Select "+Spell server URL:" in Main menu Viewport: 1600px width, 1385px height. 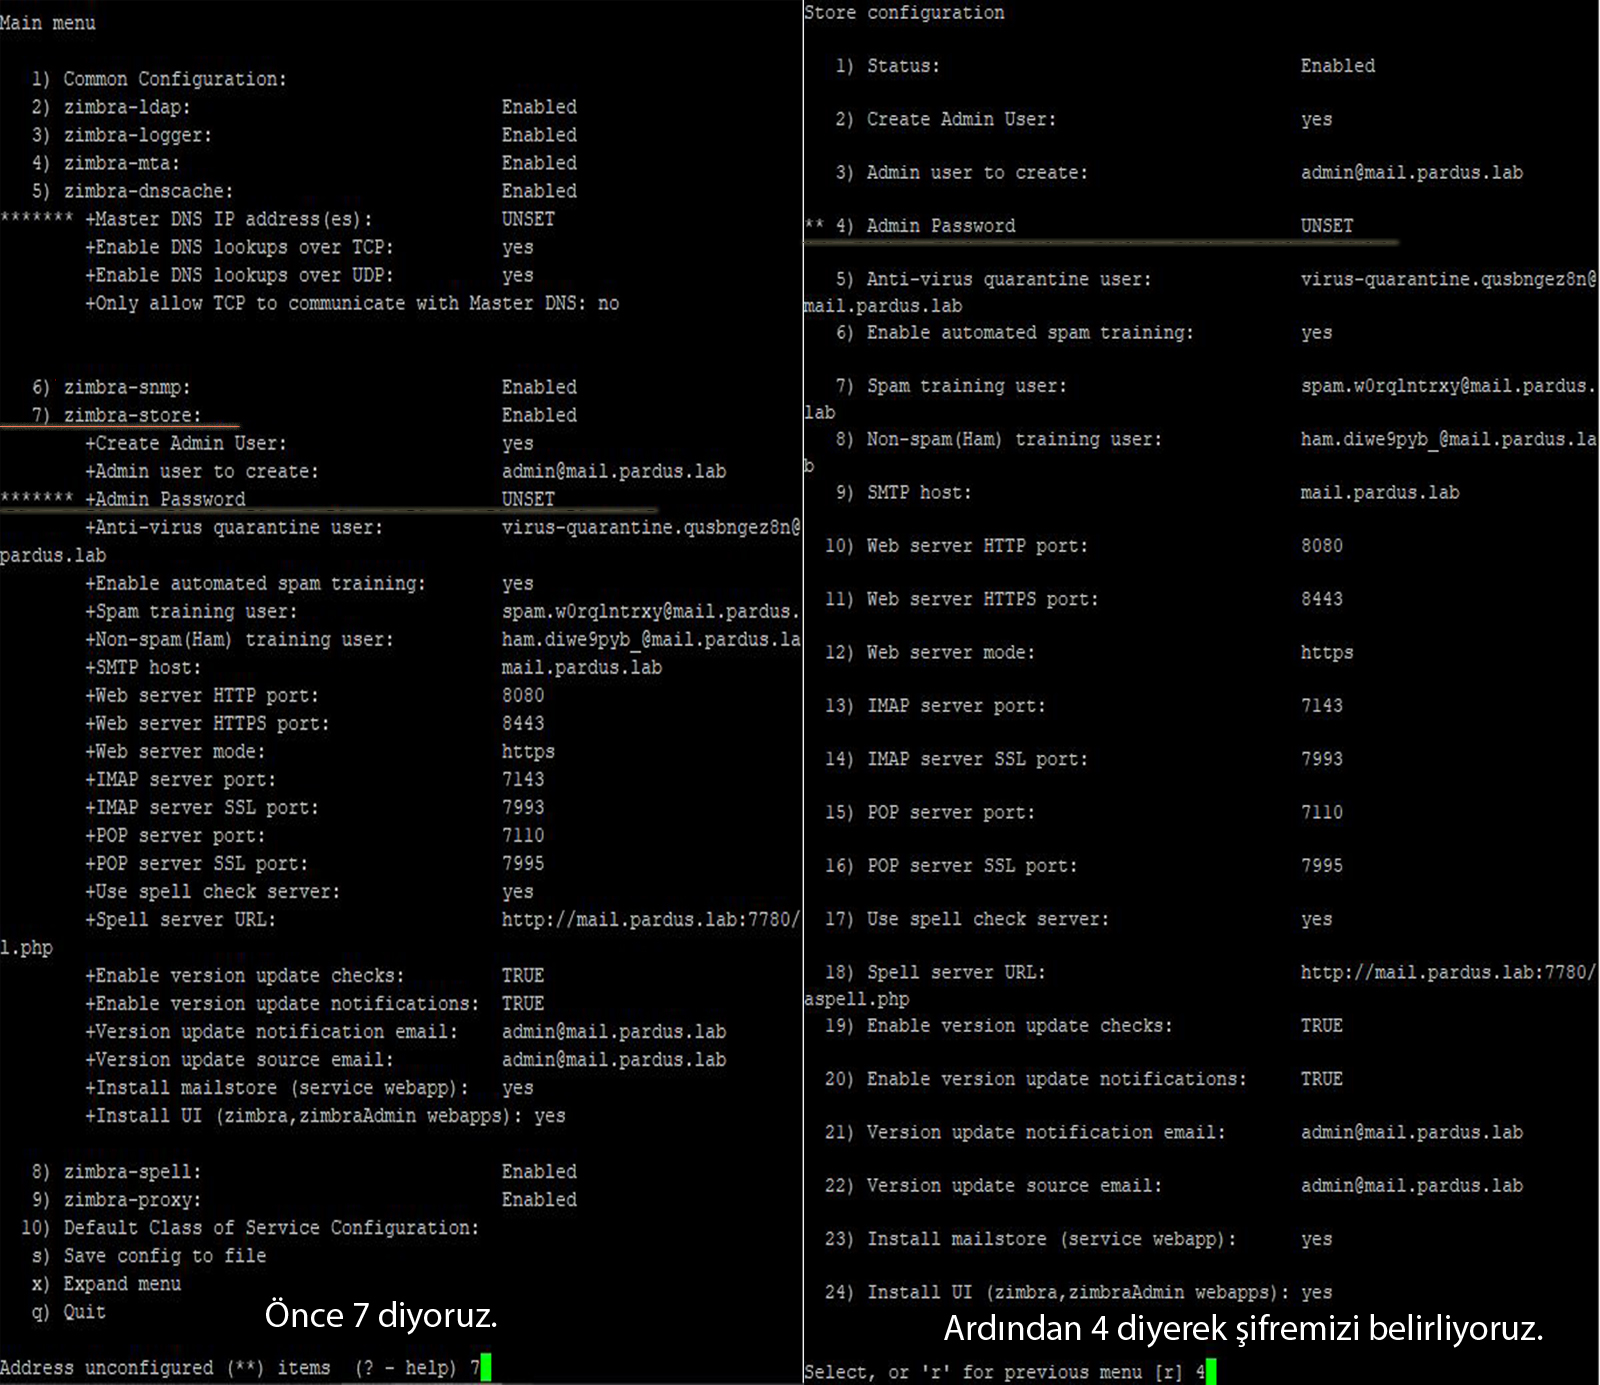click(x=180, y=919)
